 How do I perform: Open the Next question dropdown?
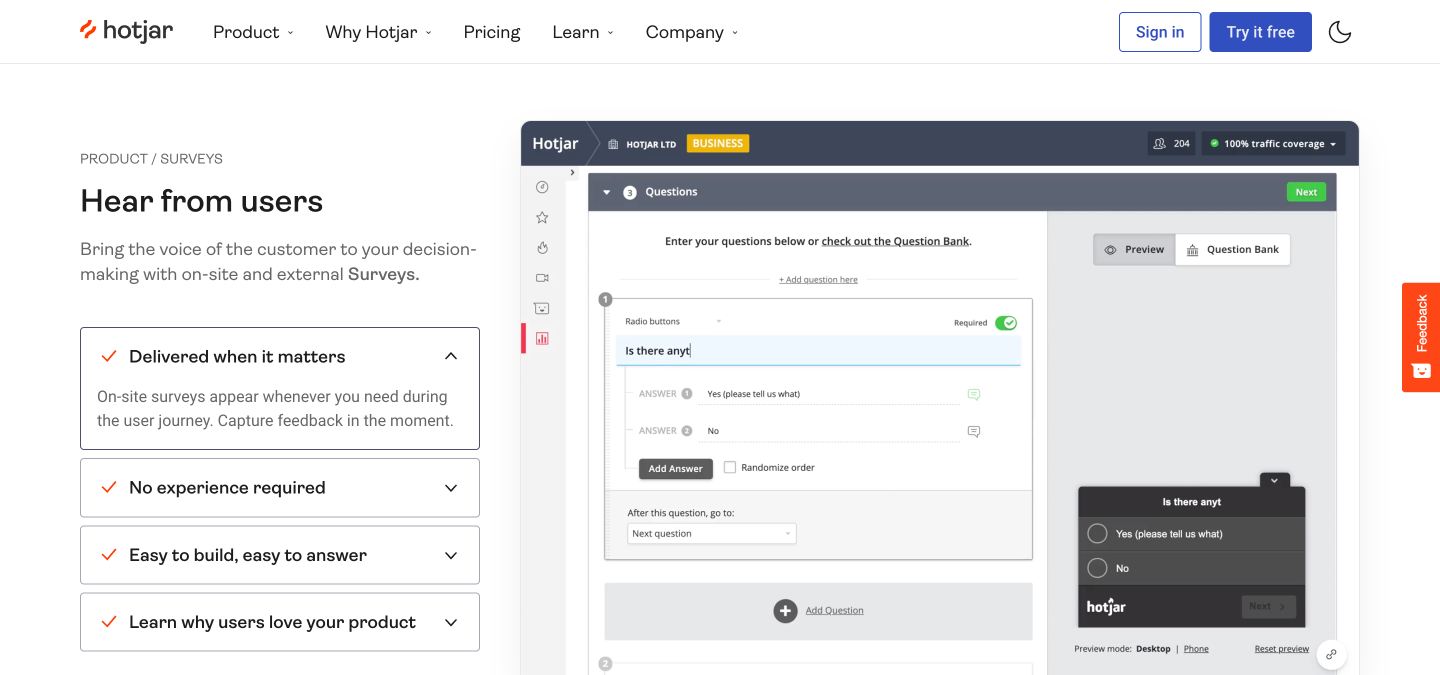click(x=712, y=534)
